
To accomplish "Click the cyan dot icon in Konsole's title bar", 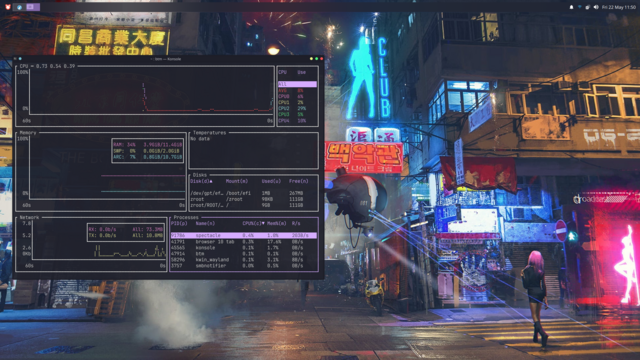I will [x=20, y=59].
